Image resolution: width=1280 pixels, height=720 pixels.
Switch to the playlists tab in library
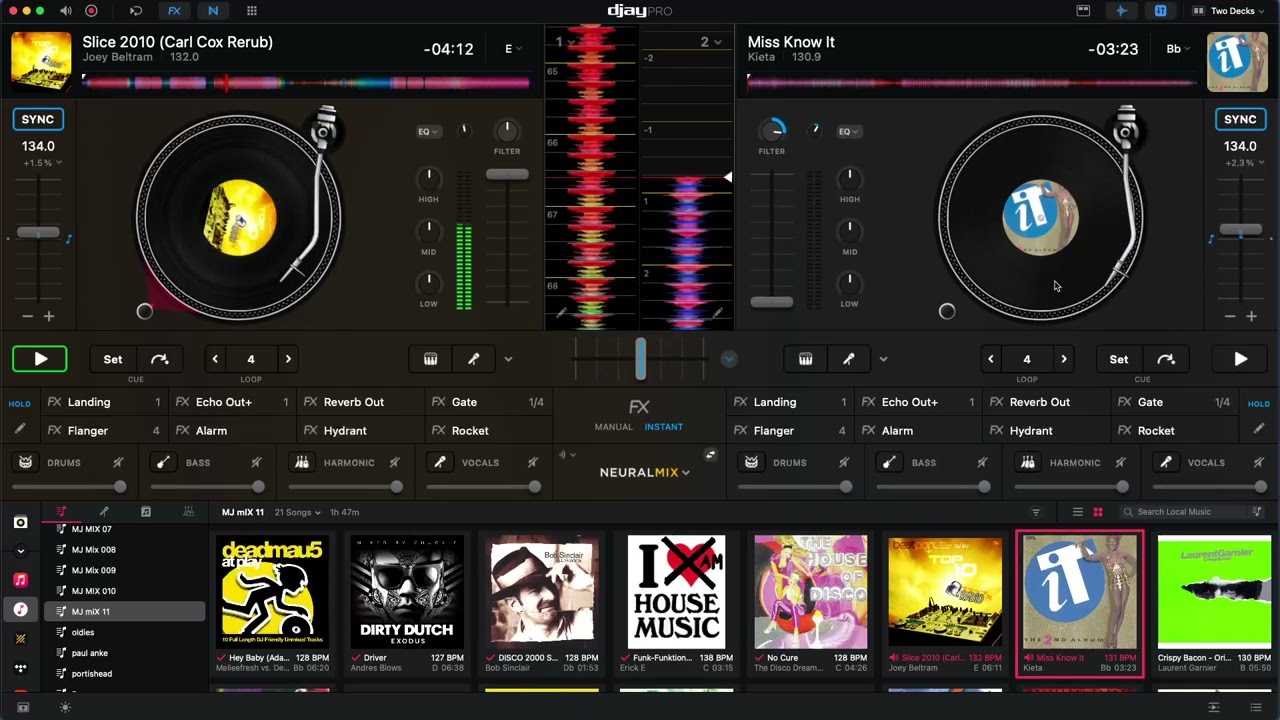(62, 512)
